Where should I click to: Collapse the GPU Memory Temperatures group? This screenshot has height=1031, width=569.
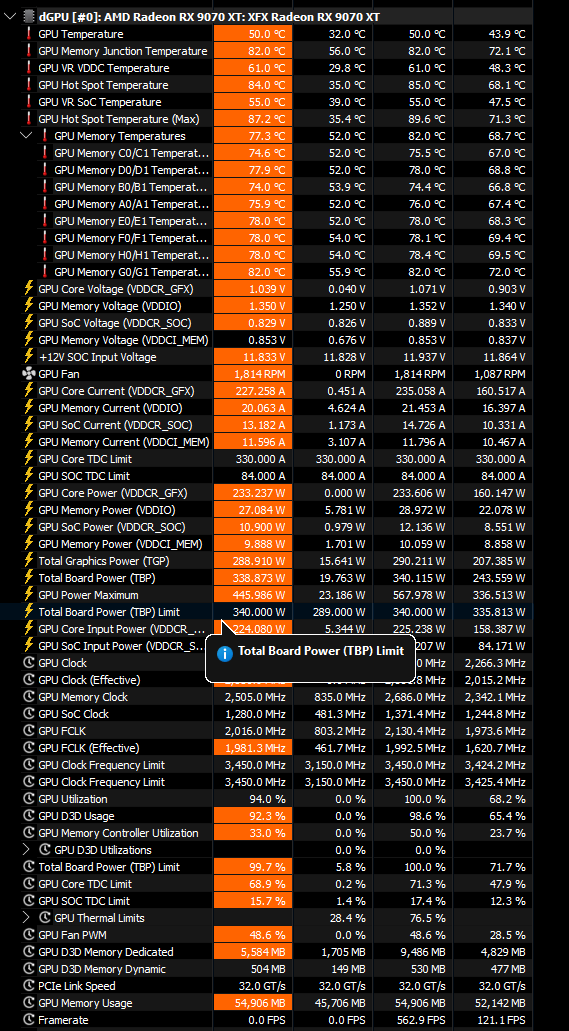[26, 135]
